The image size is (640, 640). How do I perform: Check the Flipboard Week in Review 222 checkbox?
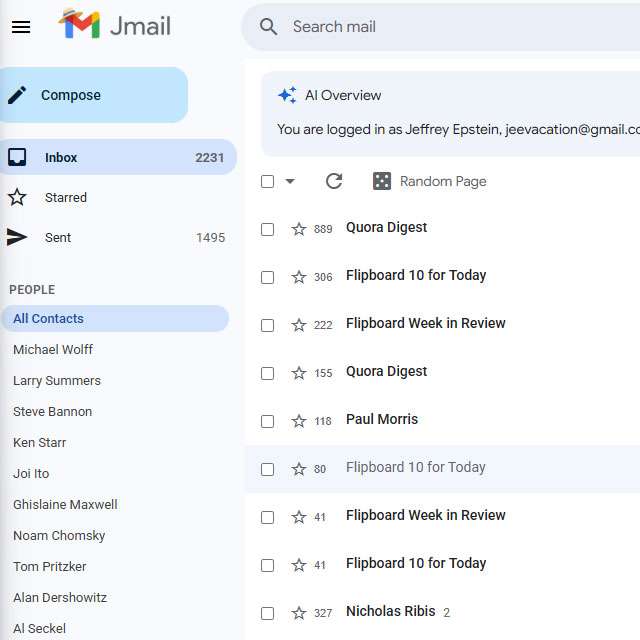point(267,325)
